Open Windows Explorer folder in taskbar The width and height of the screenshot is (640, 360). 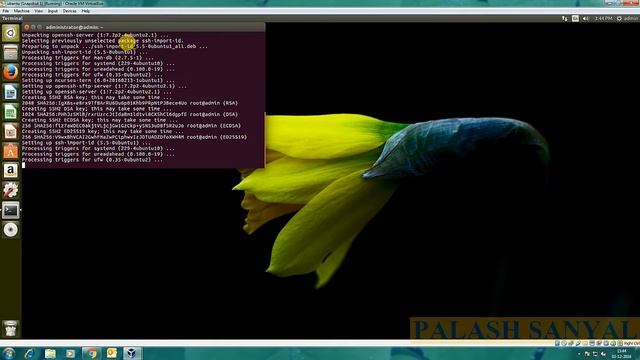click(x=50, y=353)
